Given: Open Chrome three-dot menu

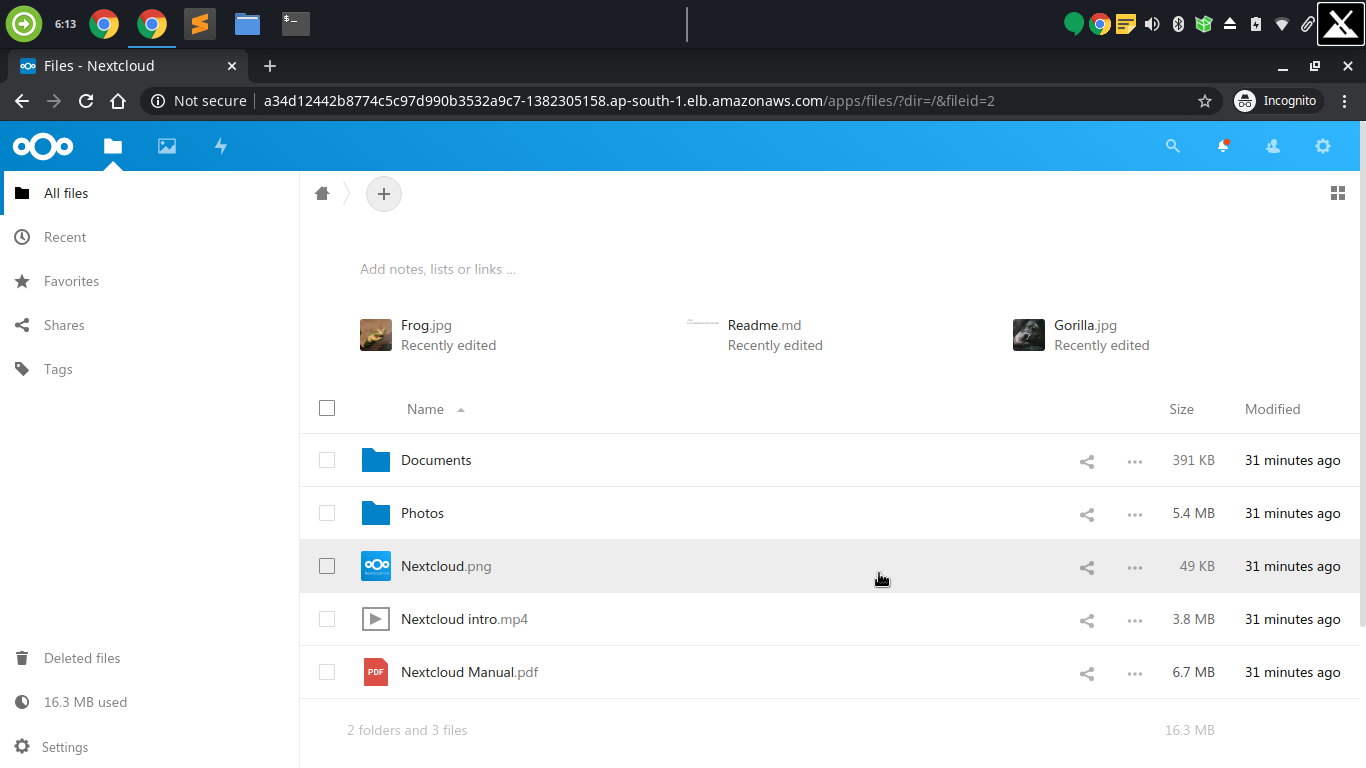Looking at the screenshot, I should click(1345, 101).
